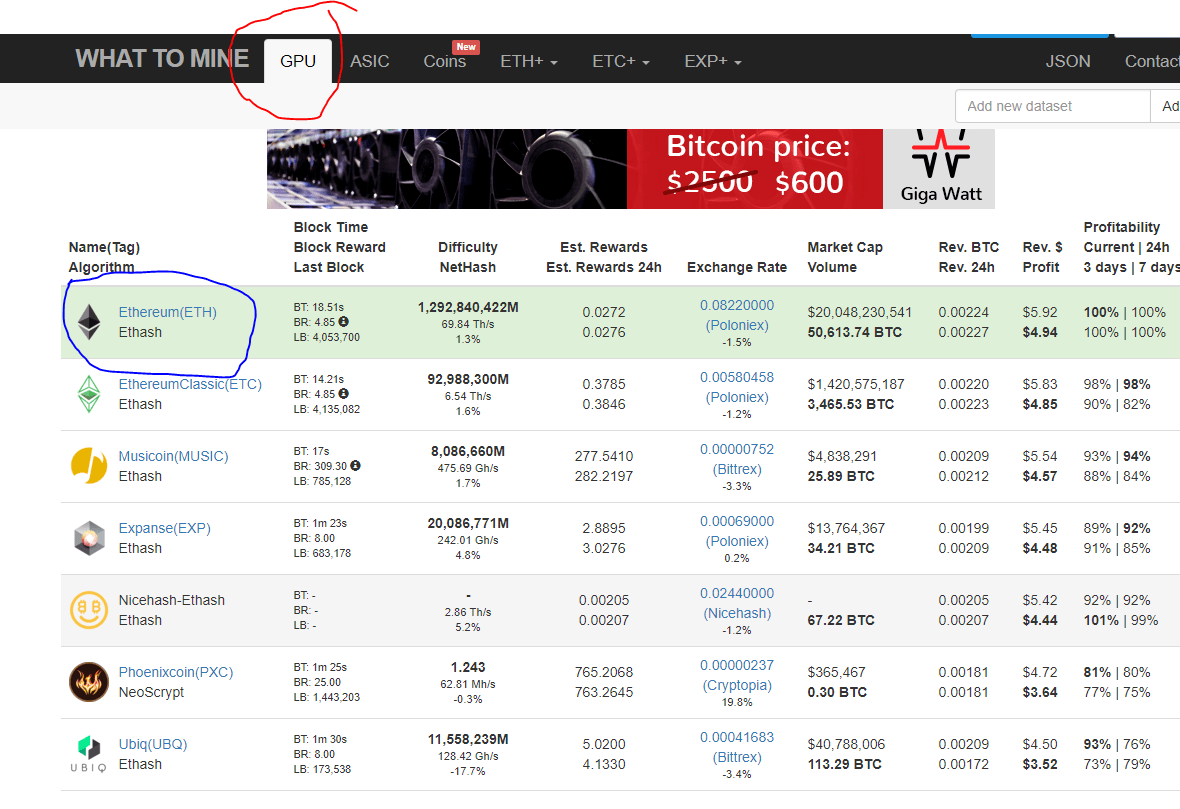Open the Contact menu item
Image resolution: width=1180 pixels, height=809 pixels.
[1151, 61]
